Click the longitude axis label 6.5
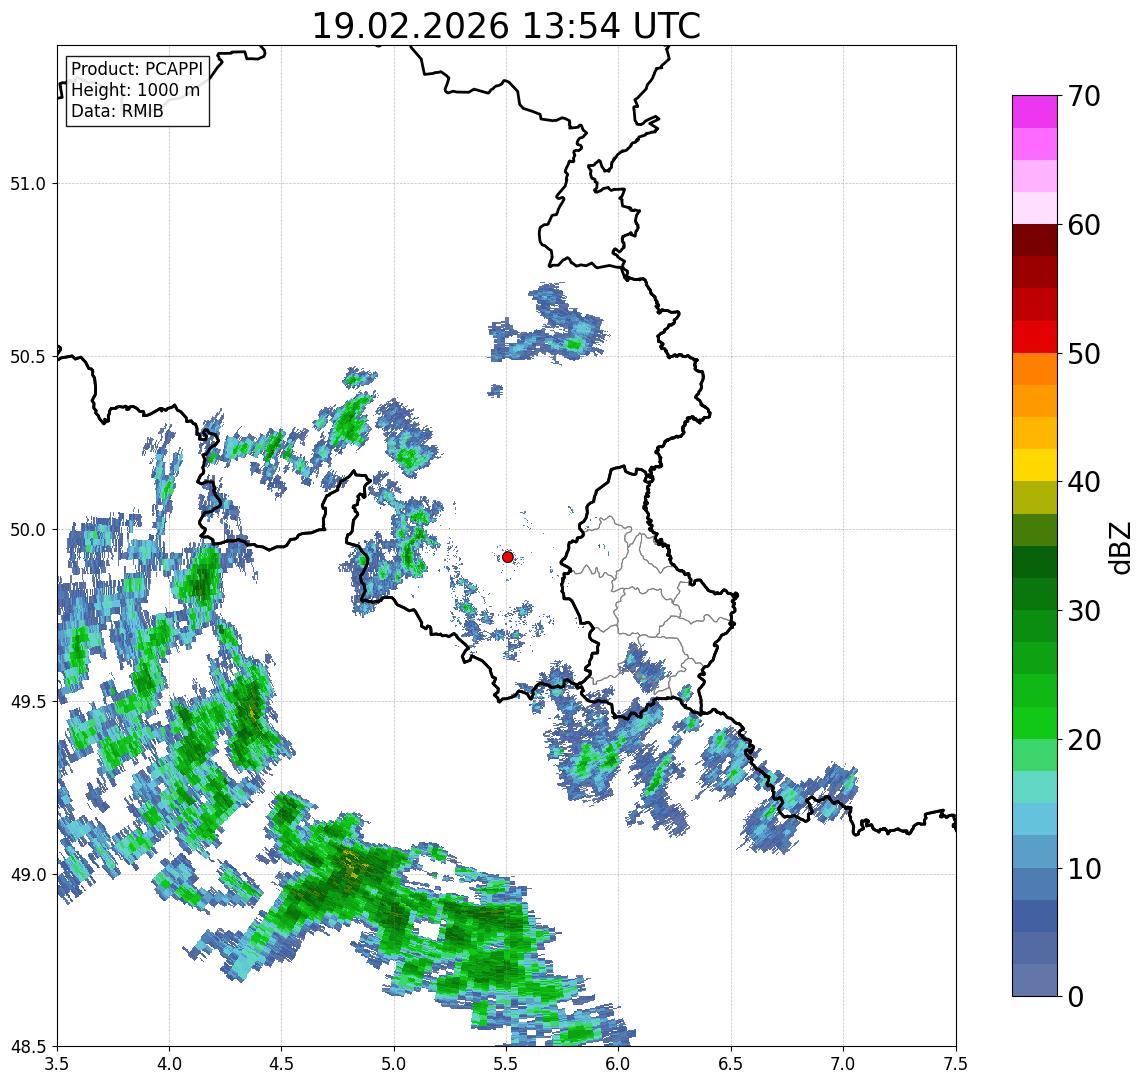The width and height of the screenshot is (1145, 1084). pyautogui.click(x=731, y=1064)
